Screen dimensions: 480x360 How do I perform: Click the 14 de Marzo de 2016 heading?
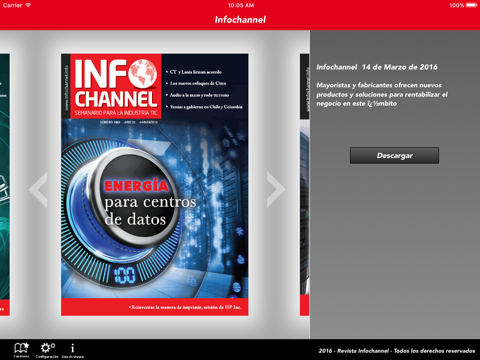[x=400, y=67]
